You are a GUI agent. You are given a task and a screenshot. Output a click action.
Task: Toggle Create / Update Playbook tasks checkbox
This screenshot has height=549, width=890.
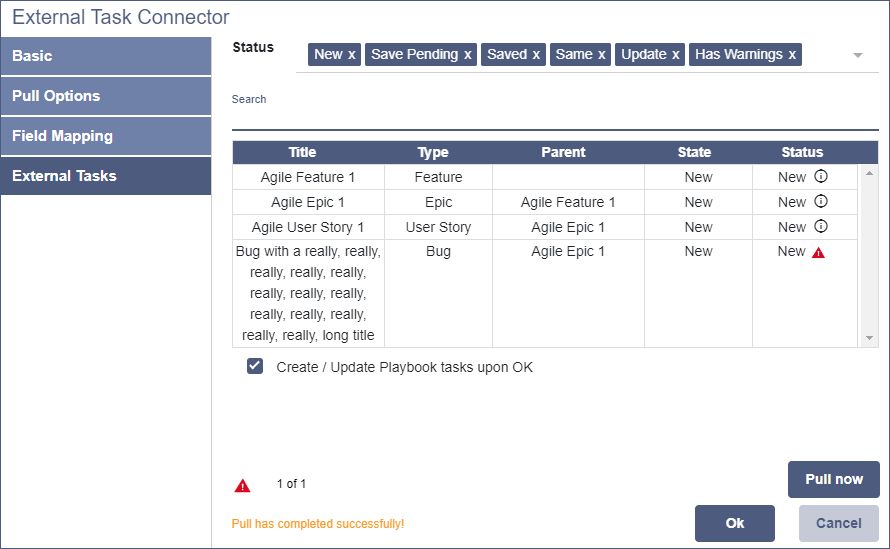255,366
